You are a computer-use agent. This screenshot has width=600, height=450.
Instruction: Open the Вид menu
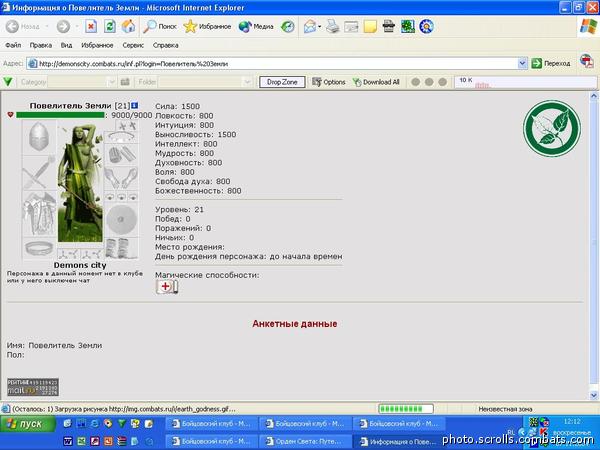(66, 45)
